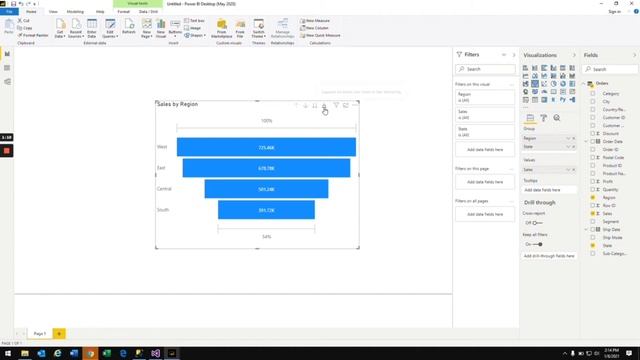Image resolution: width=640 pixels, height=360 pixels.
Task: Check the Category field checkbox
Action: 593,93
